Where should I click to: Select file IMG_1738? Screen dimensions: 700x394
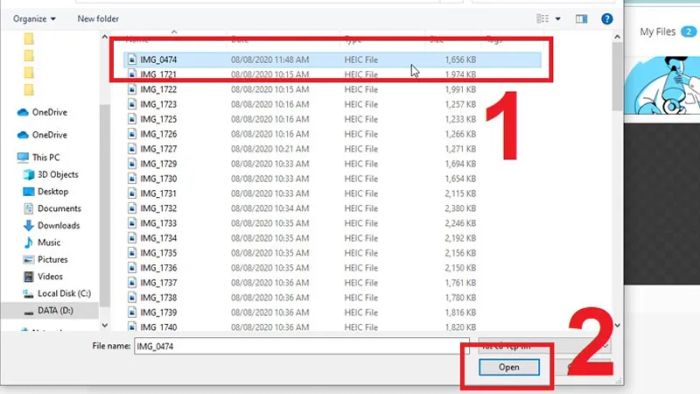[332, 298]
